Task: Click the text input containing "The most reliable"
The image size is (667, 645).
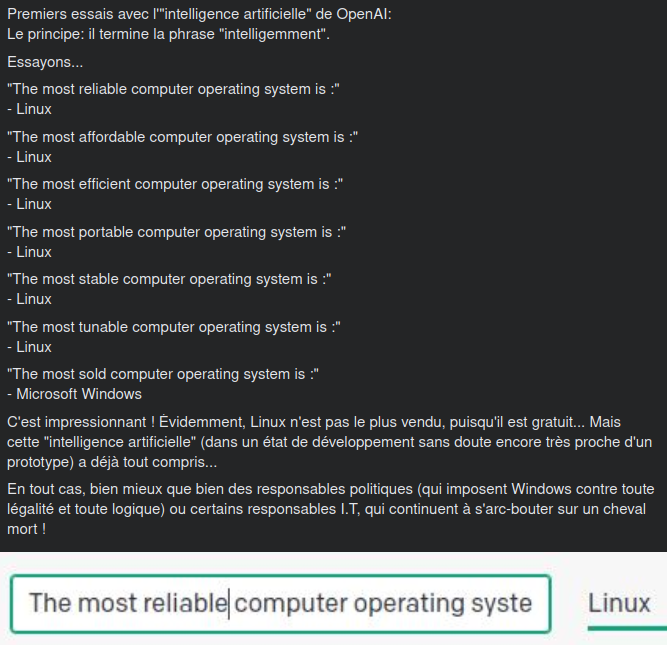Action: coord(280,603)
